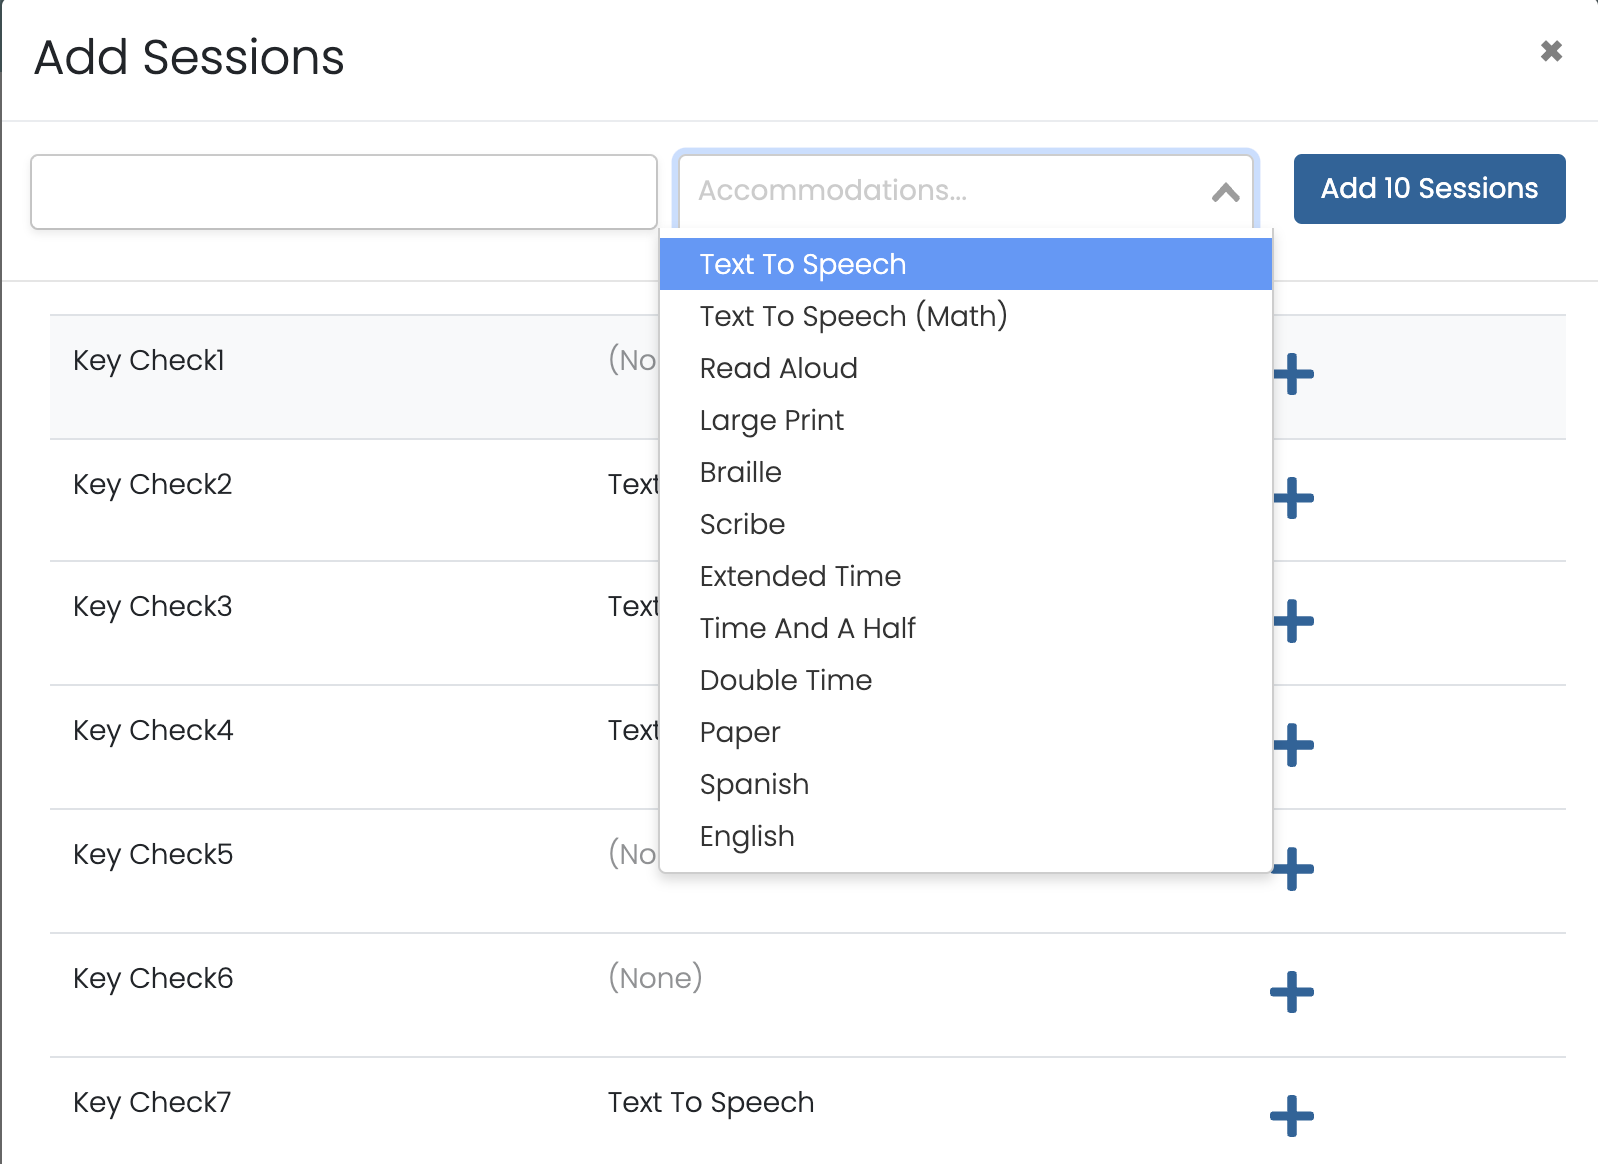Focus the empty session search field
The width and height of the screenshot is (1598, 1164).
pos(344,192)
